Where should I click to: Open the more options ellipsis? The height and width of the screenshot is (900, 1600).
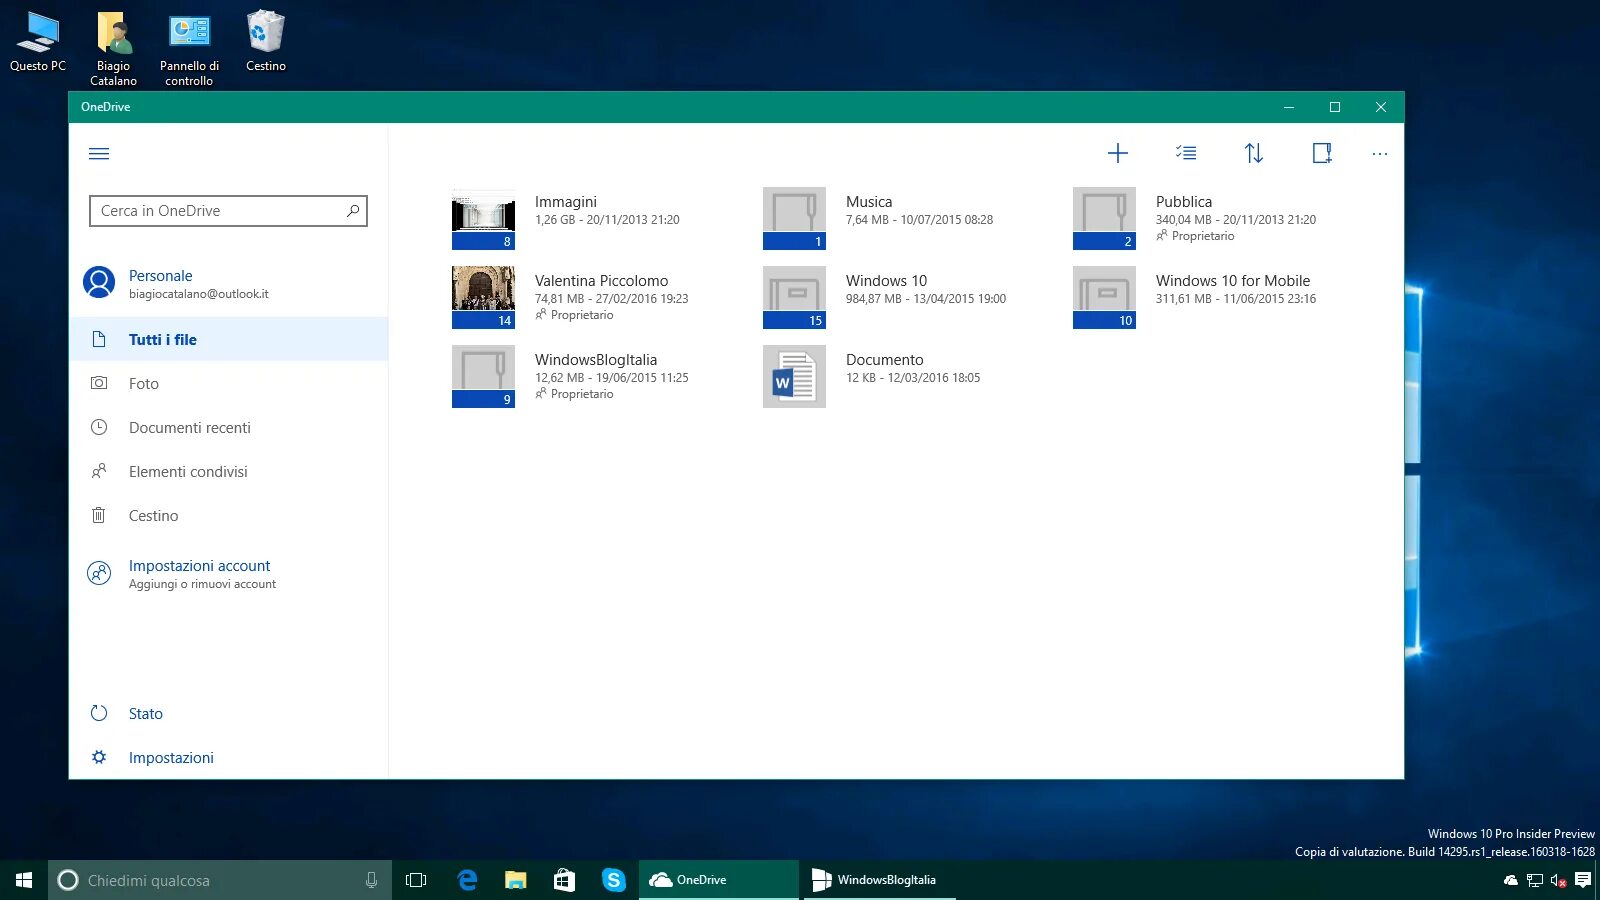1380,154
